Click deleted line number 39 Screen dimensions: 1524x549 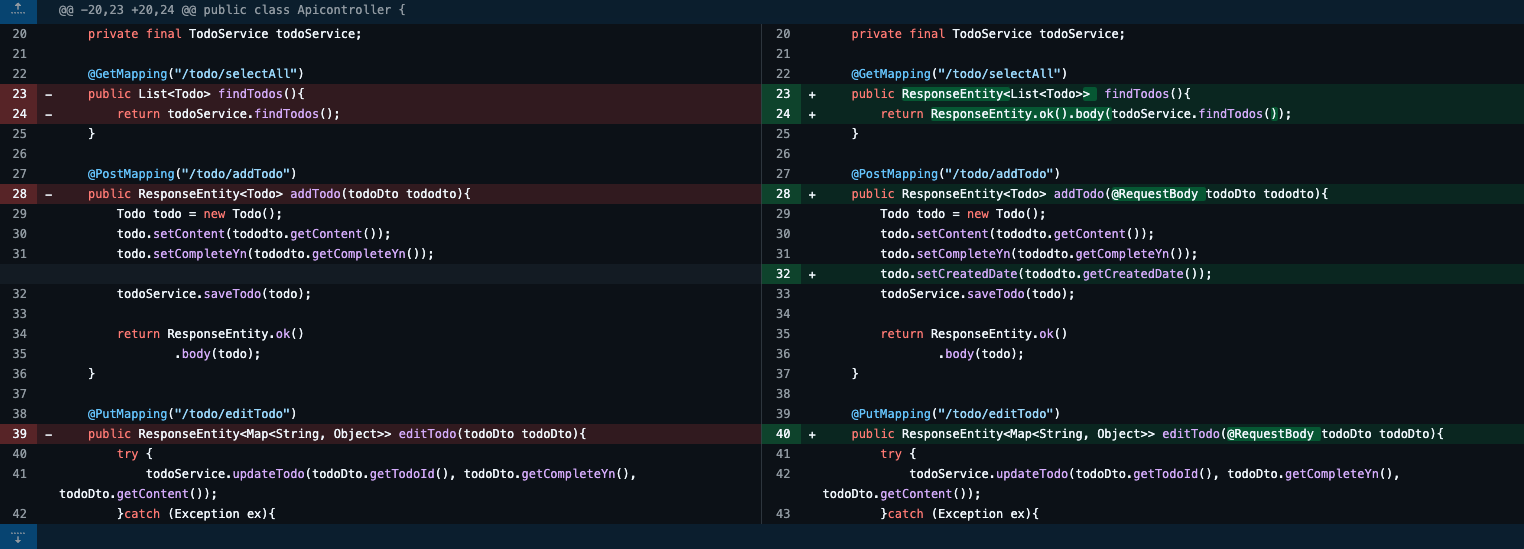(19, 434)
